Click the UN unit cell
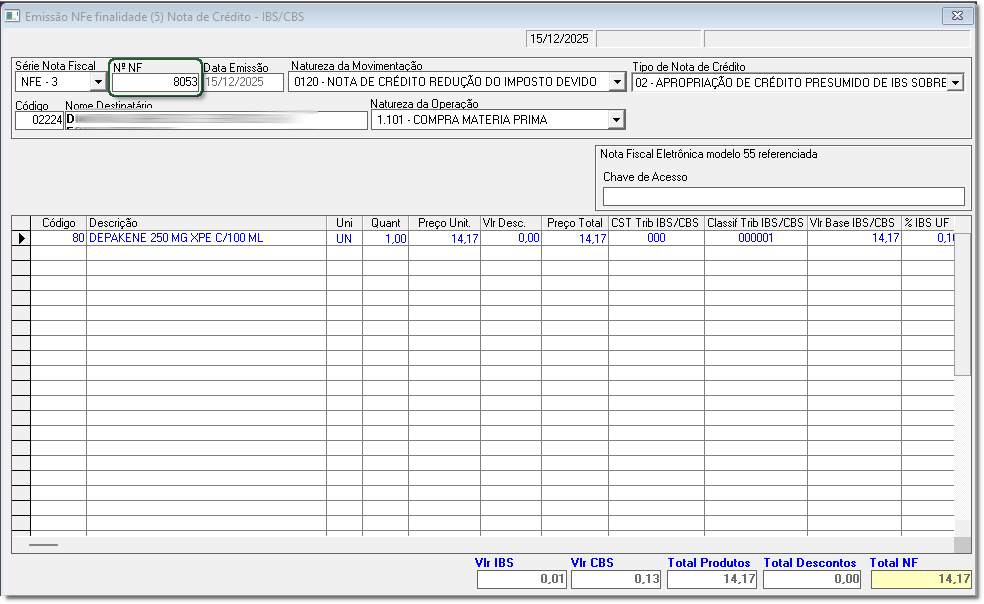984x604 pixels. pyautogui.click(x=344, y=239)
